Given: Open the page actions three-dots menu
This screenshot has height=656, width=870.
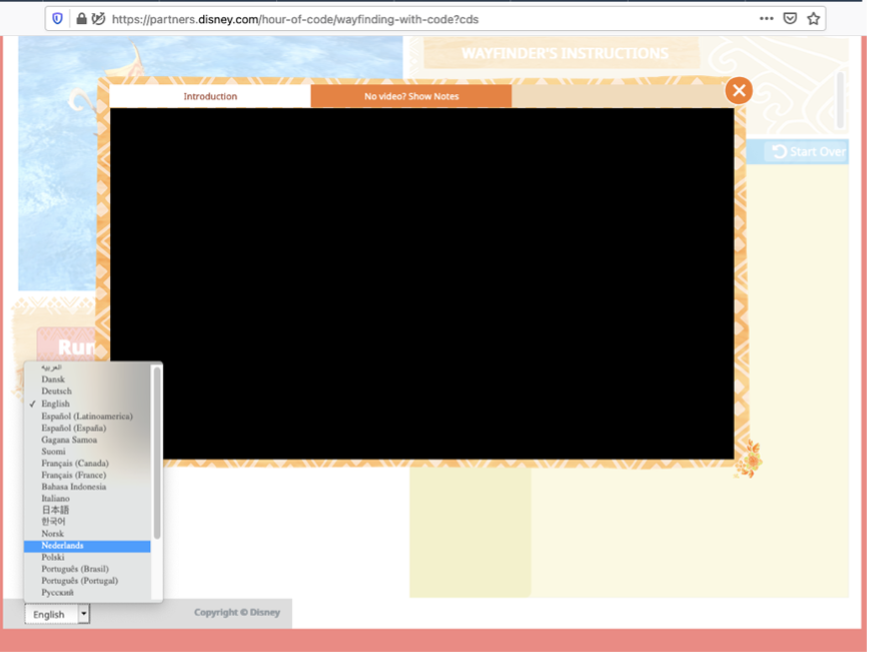Looking at the screenshot, I should [766, 19].
